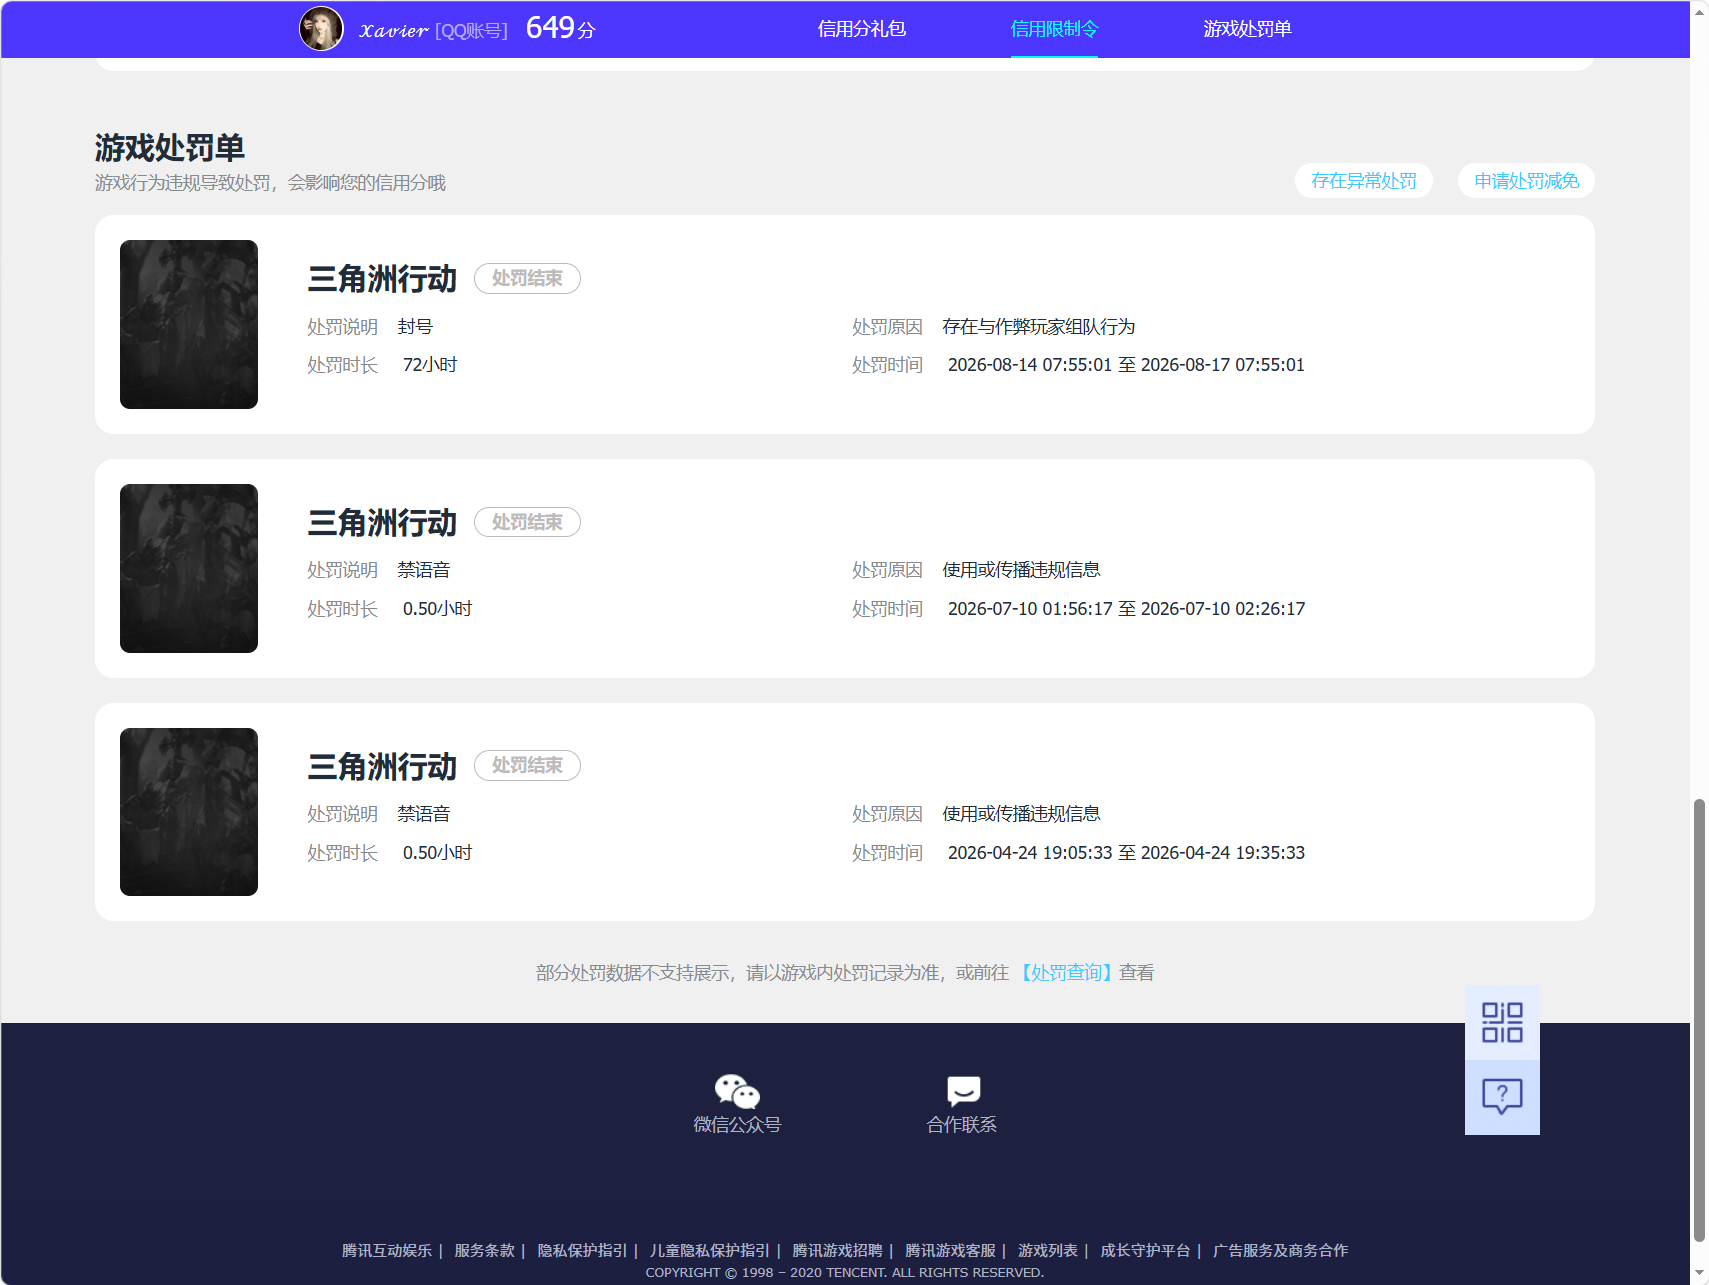Image resolution: width=1709 pixels, height=1285 pixels.
Task: Click the Xavier user avatar
Action: [321, 29]
